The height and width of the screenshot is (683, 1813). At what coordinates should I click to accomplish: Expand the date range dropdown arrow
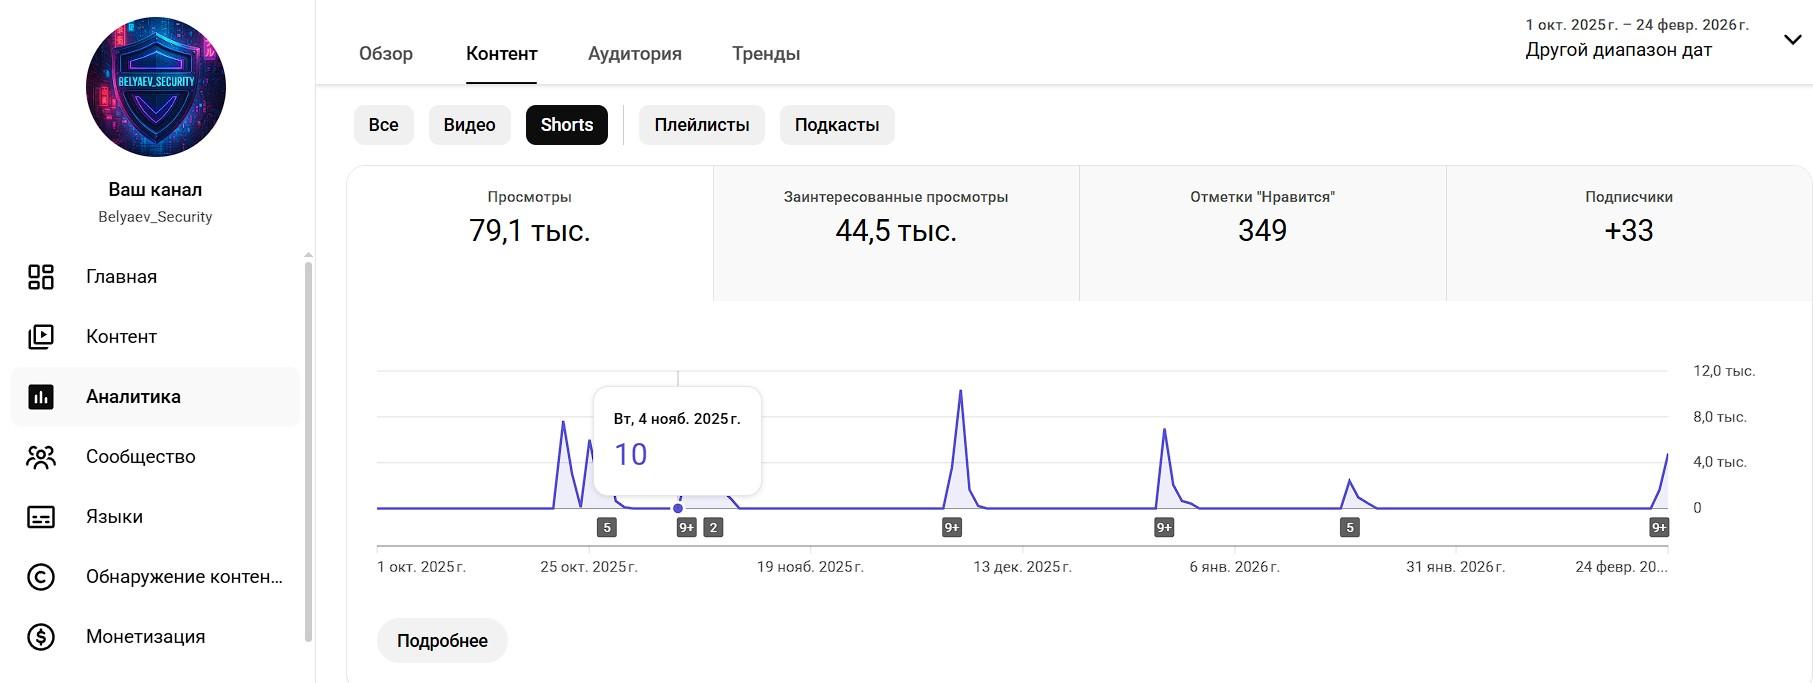point(1792,40)
